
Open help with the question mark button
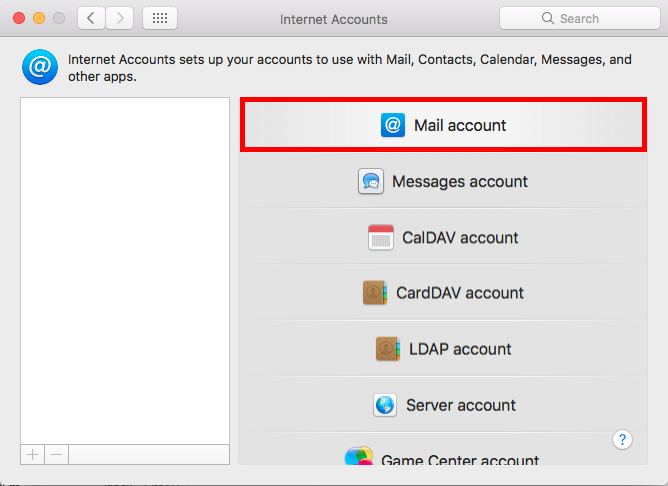[x=621, y=440]
